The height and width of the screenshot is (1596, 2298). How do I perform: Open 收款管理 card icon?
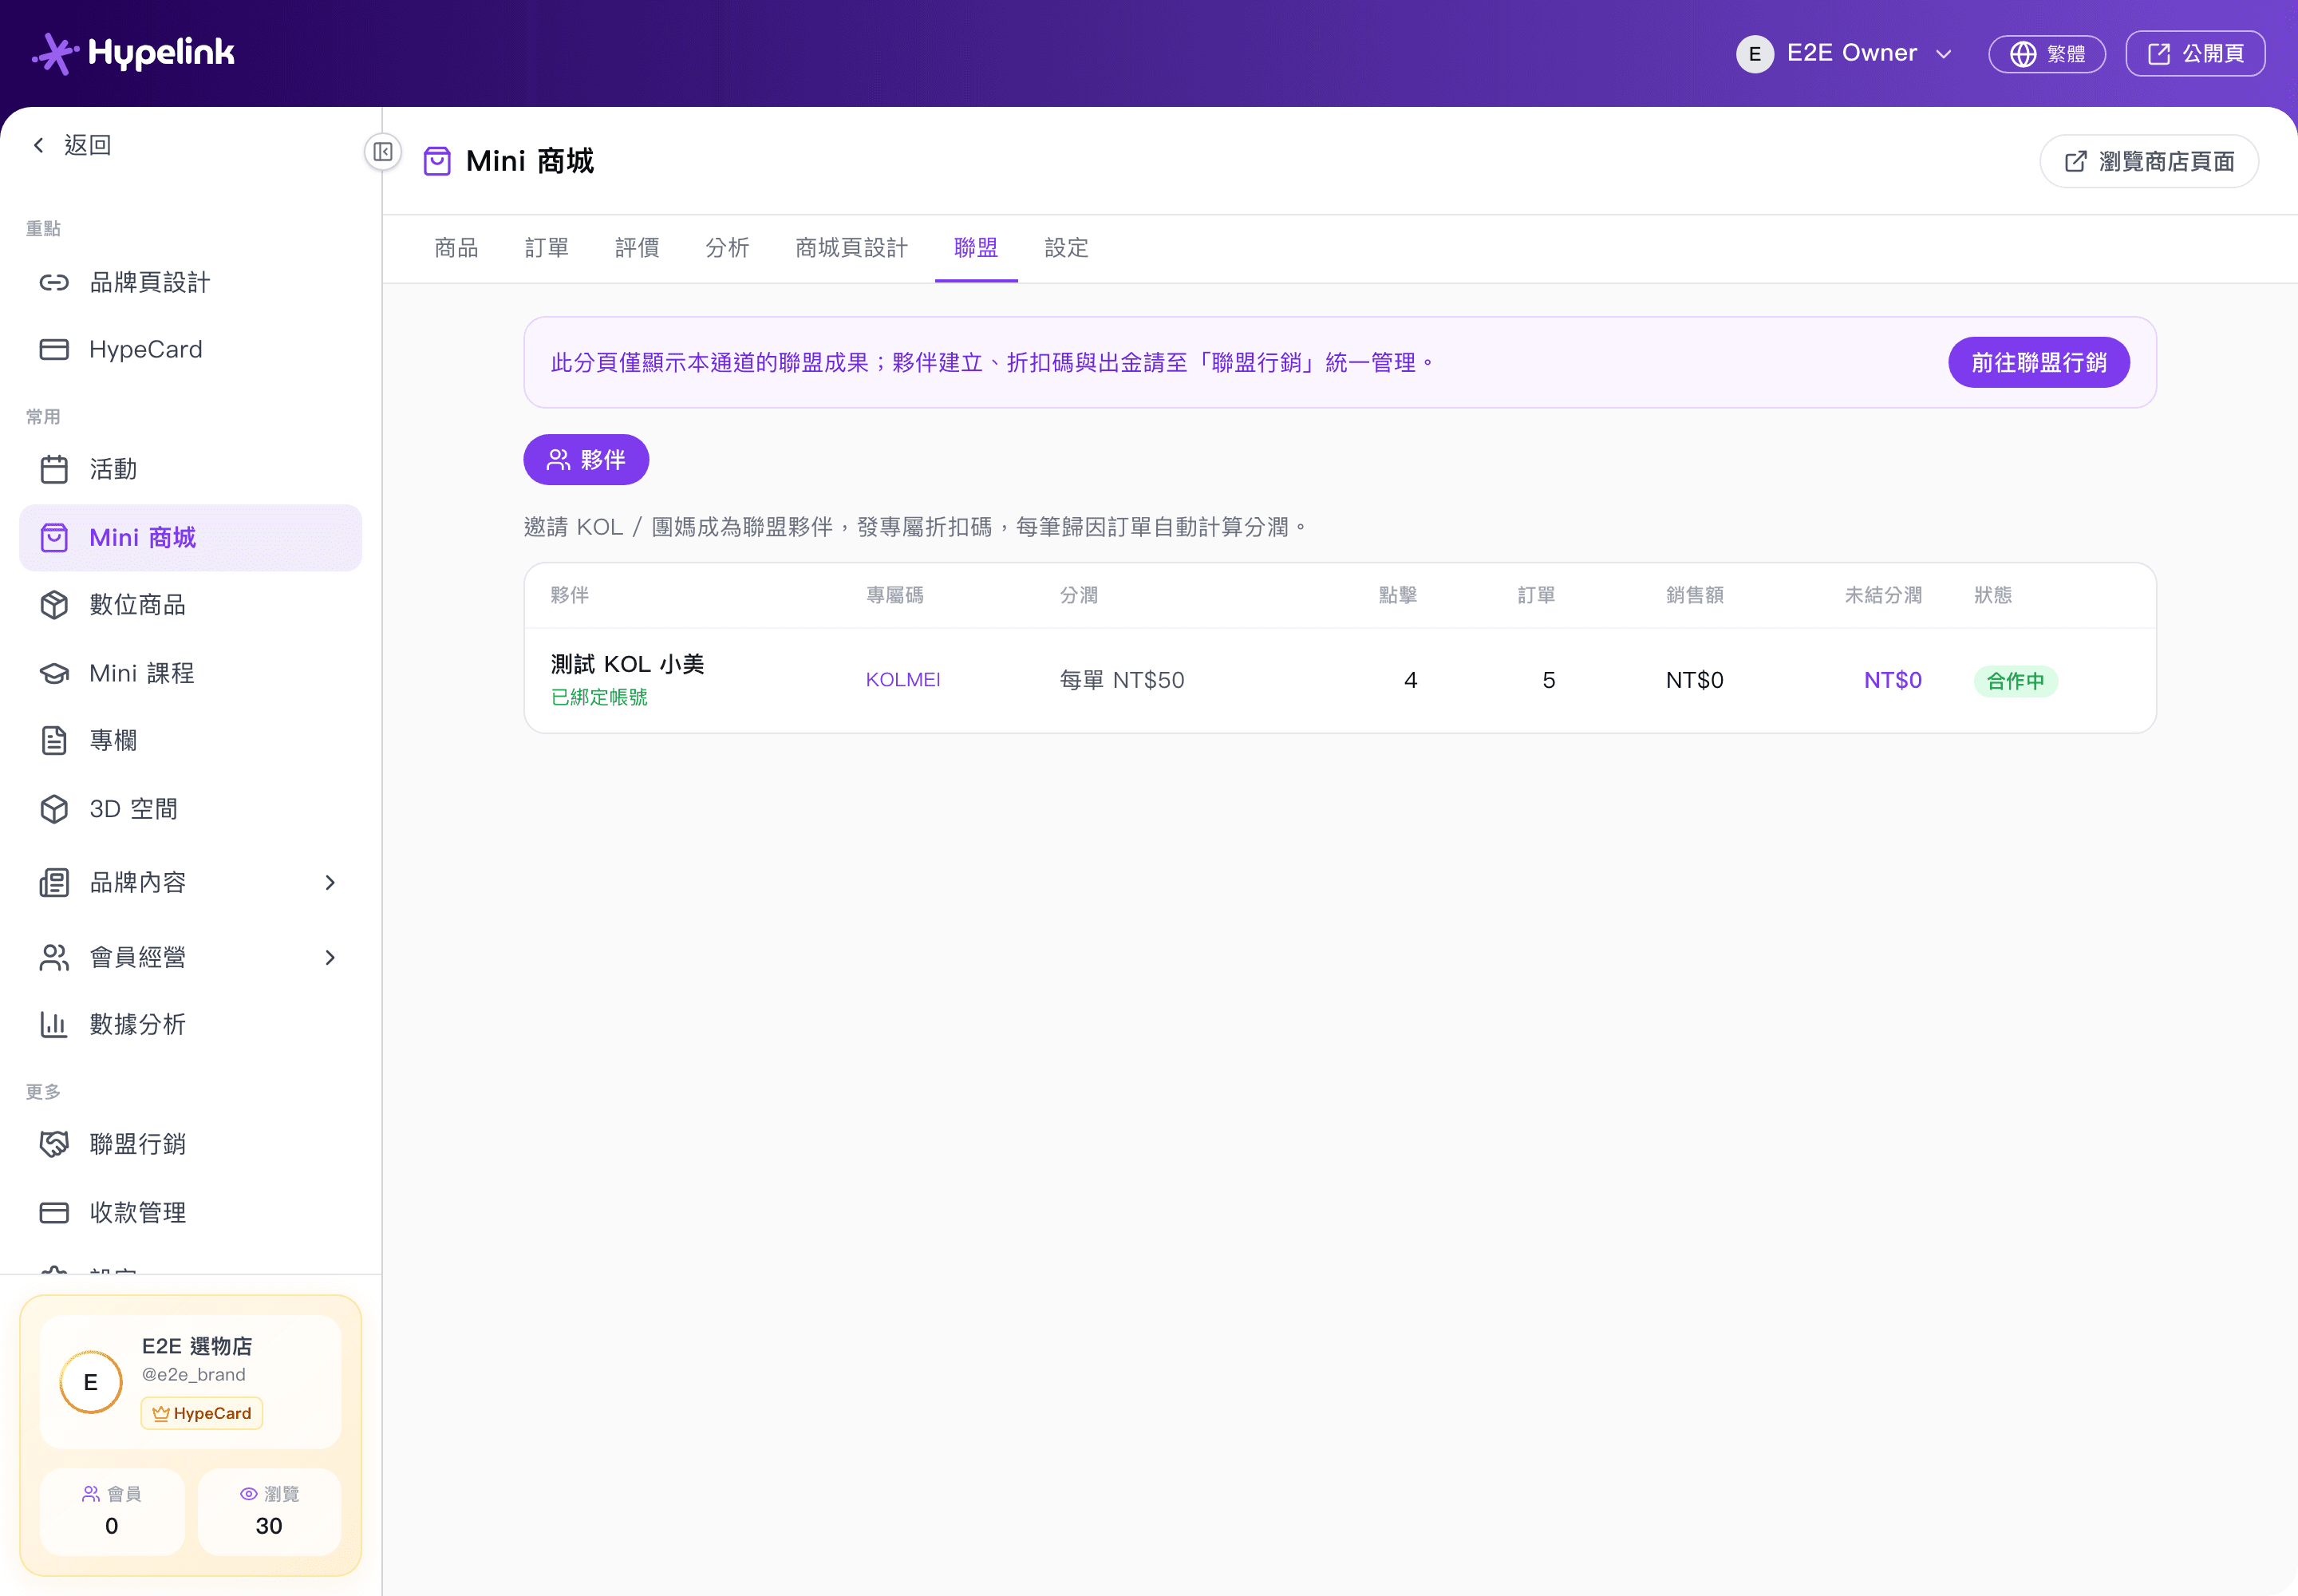pos(54,1213)
